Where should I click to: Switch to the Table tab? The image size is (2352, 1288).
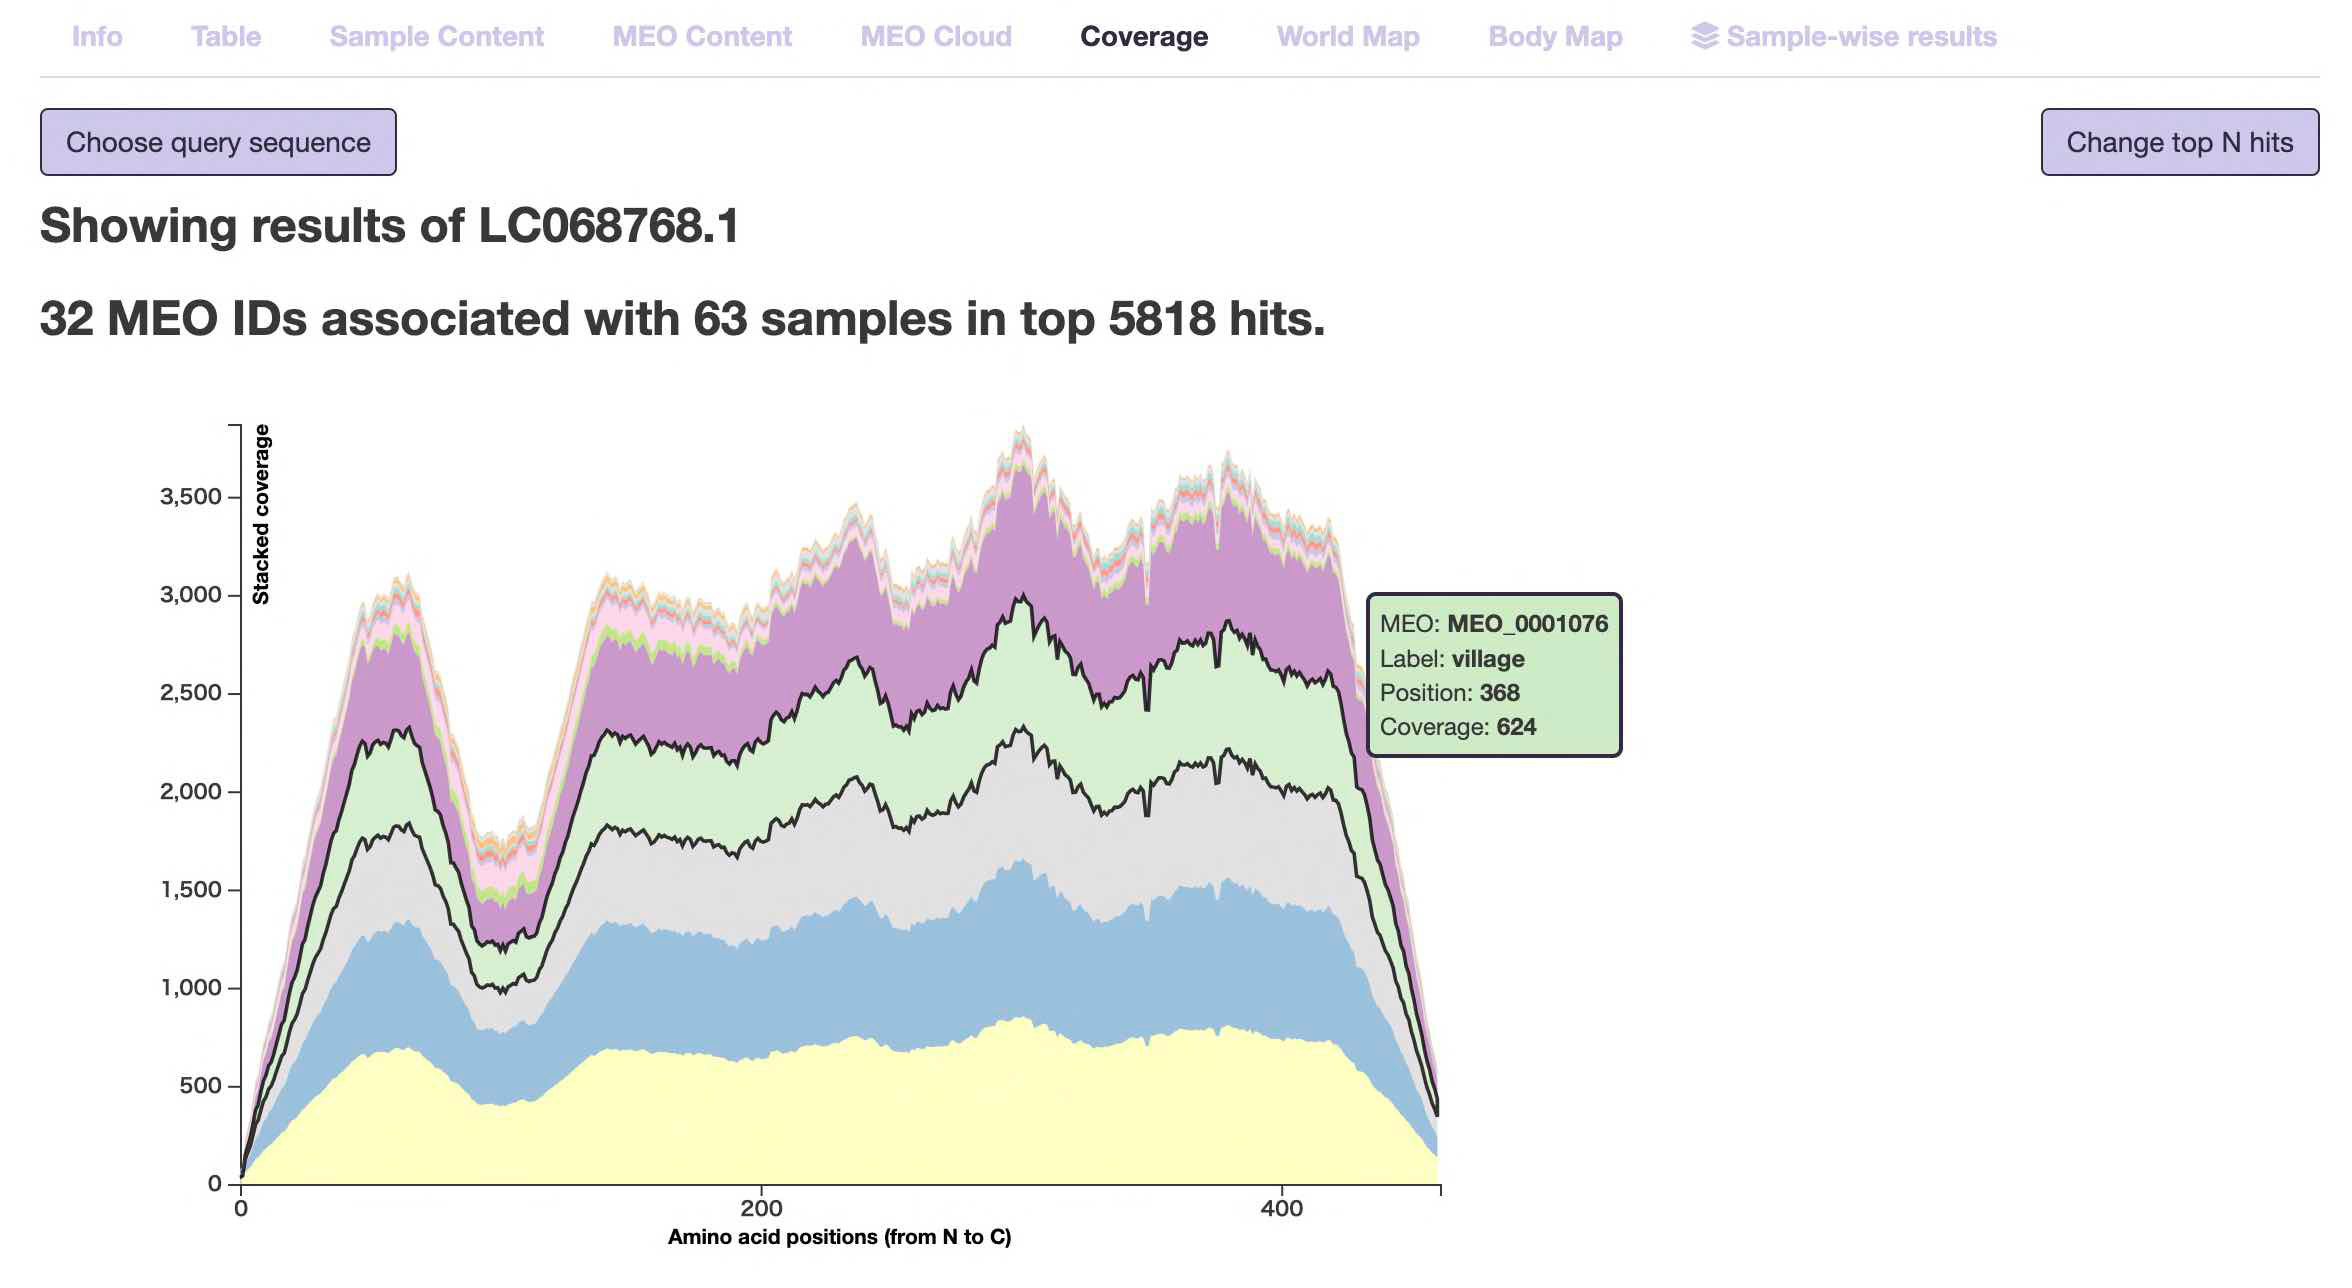[226, 36]
